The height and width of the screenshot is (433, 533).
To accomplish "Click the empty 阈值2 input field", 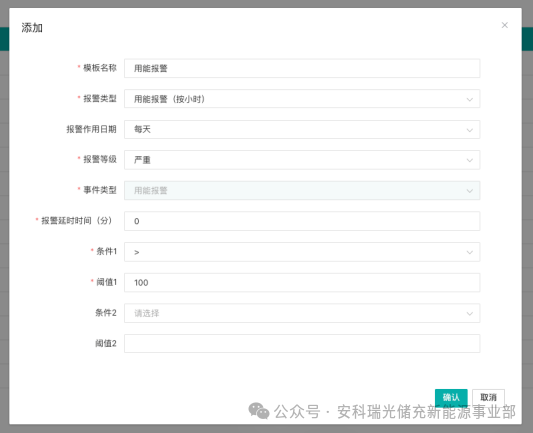I will [x=302, y=344].
